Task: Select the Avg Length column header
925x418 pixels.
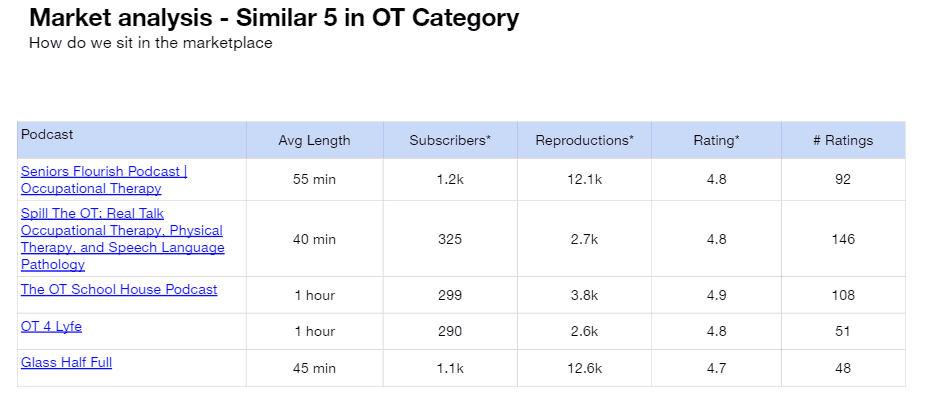Action: pyautogui.click(x=314, y=140)
